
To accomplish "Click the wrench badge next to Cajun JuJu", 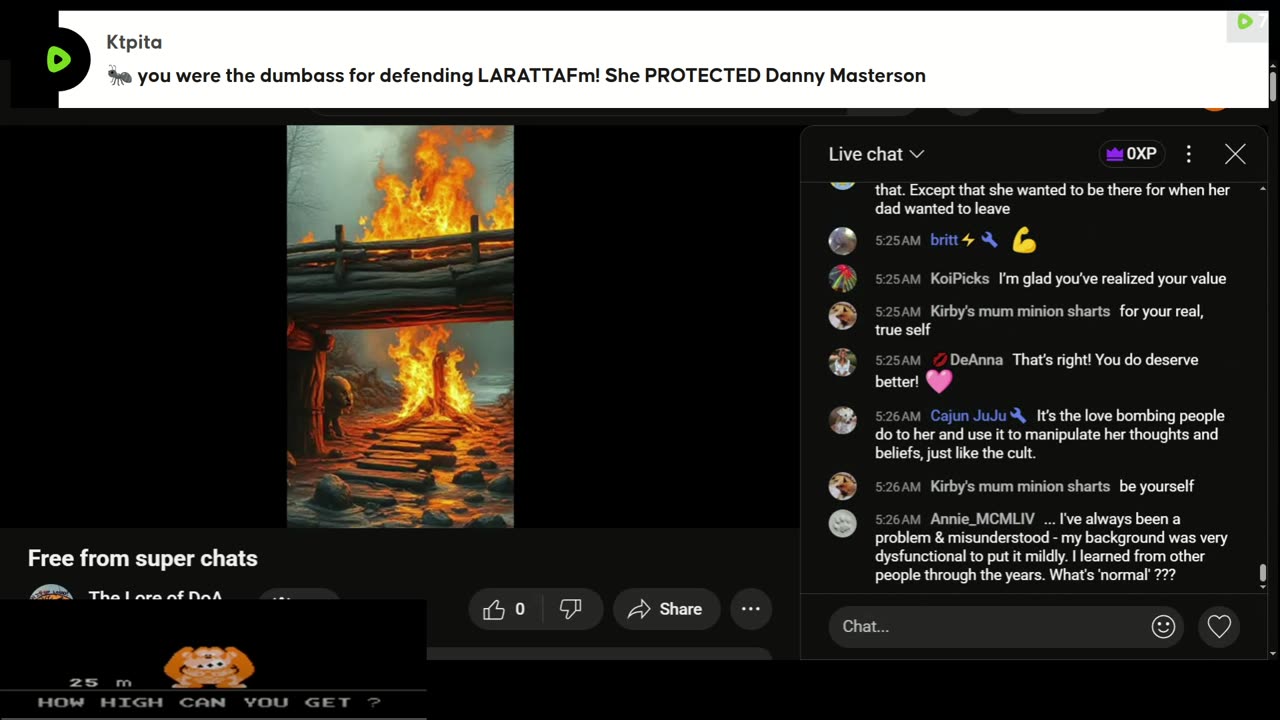I will (1018, 416).
